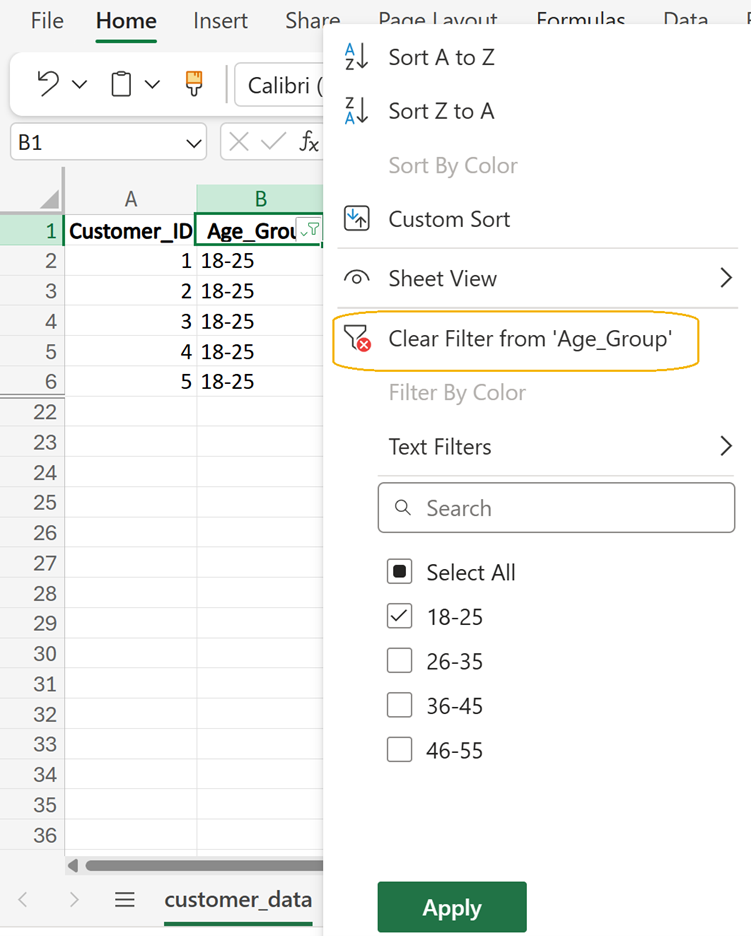Viewport: 751px width, 936px height.
Task: Click the green Apply button
Action: [x=452, y=907]
